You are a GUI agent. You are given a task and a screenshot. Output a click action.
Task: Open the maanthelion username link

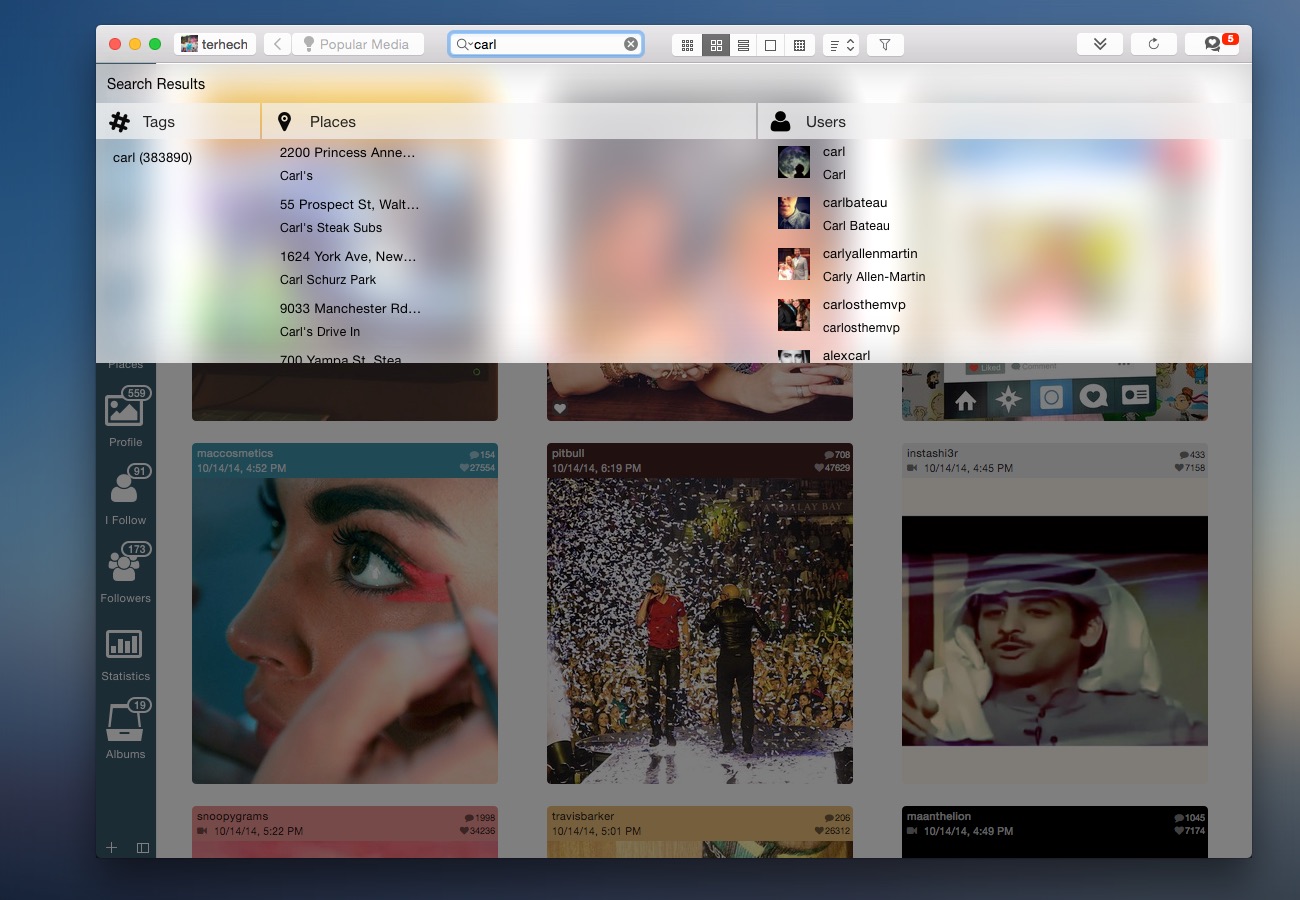(x=939, y=817)
